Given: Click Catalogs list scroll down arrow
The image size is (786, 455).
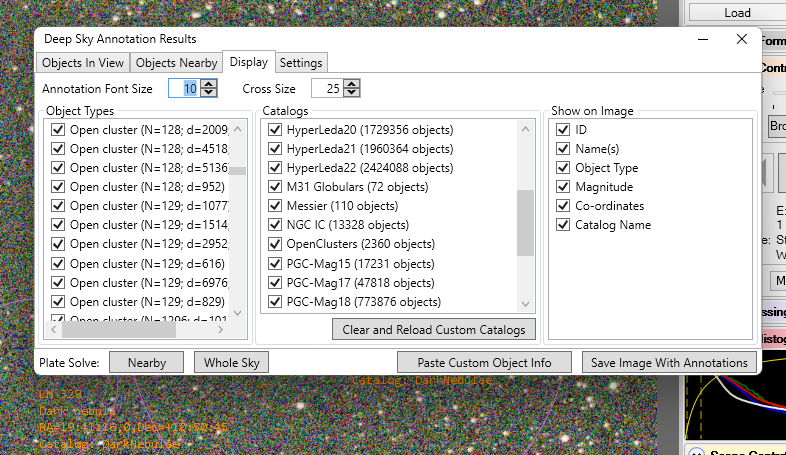Looking at the screenshot, I should 525,304.
